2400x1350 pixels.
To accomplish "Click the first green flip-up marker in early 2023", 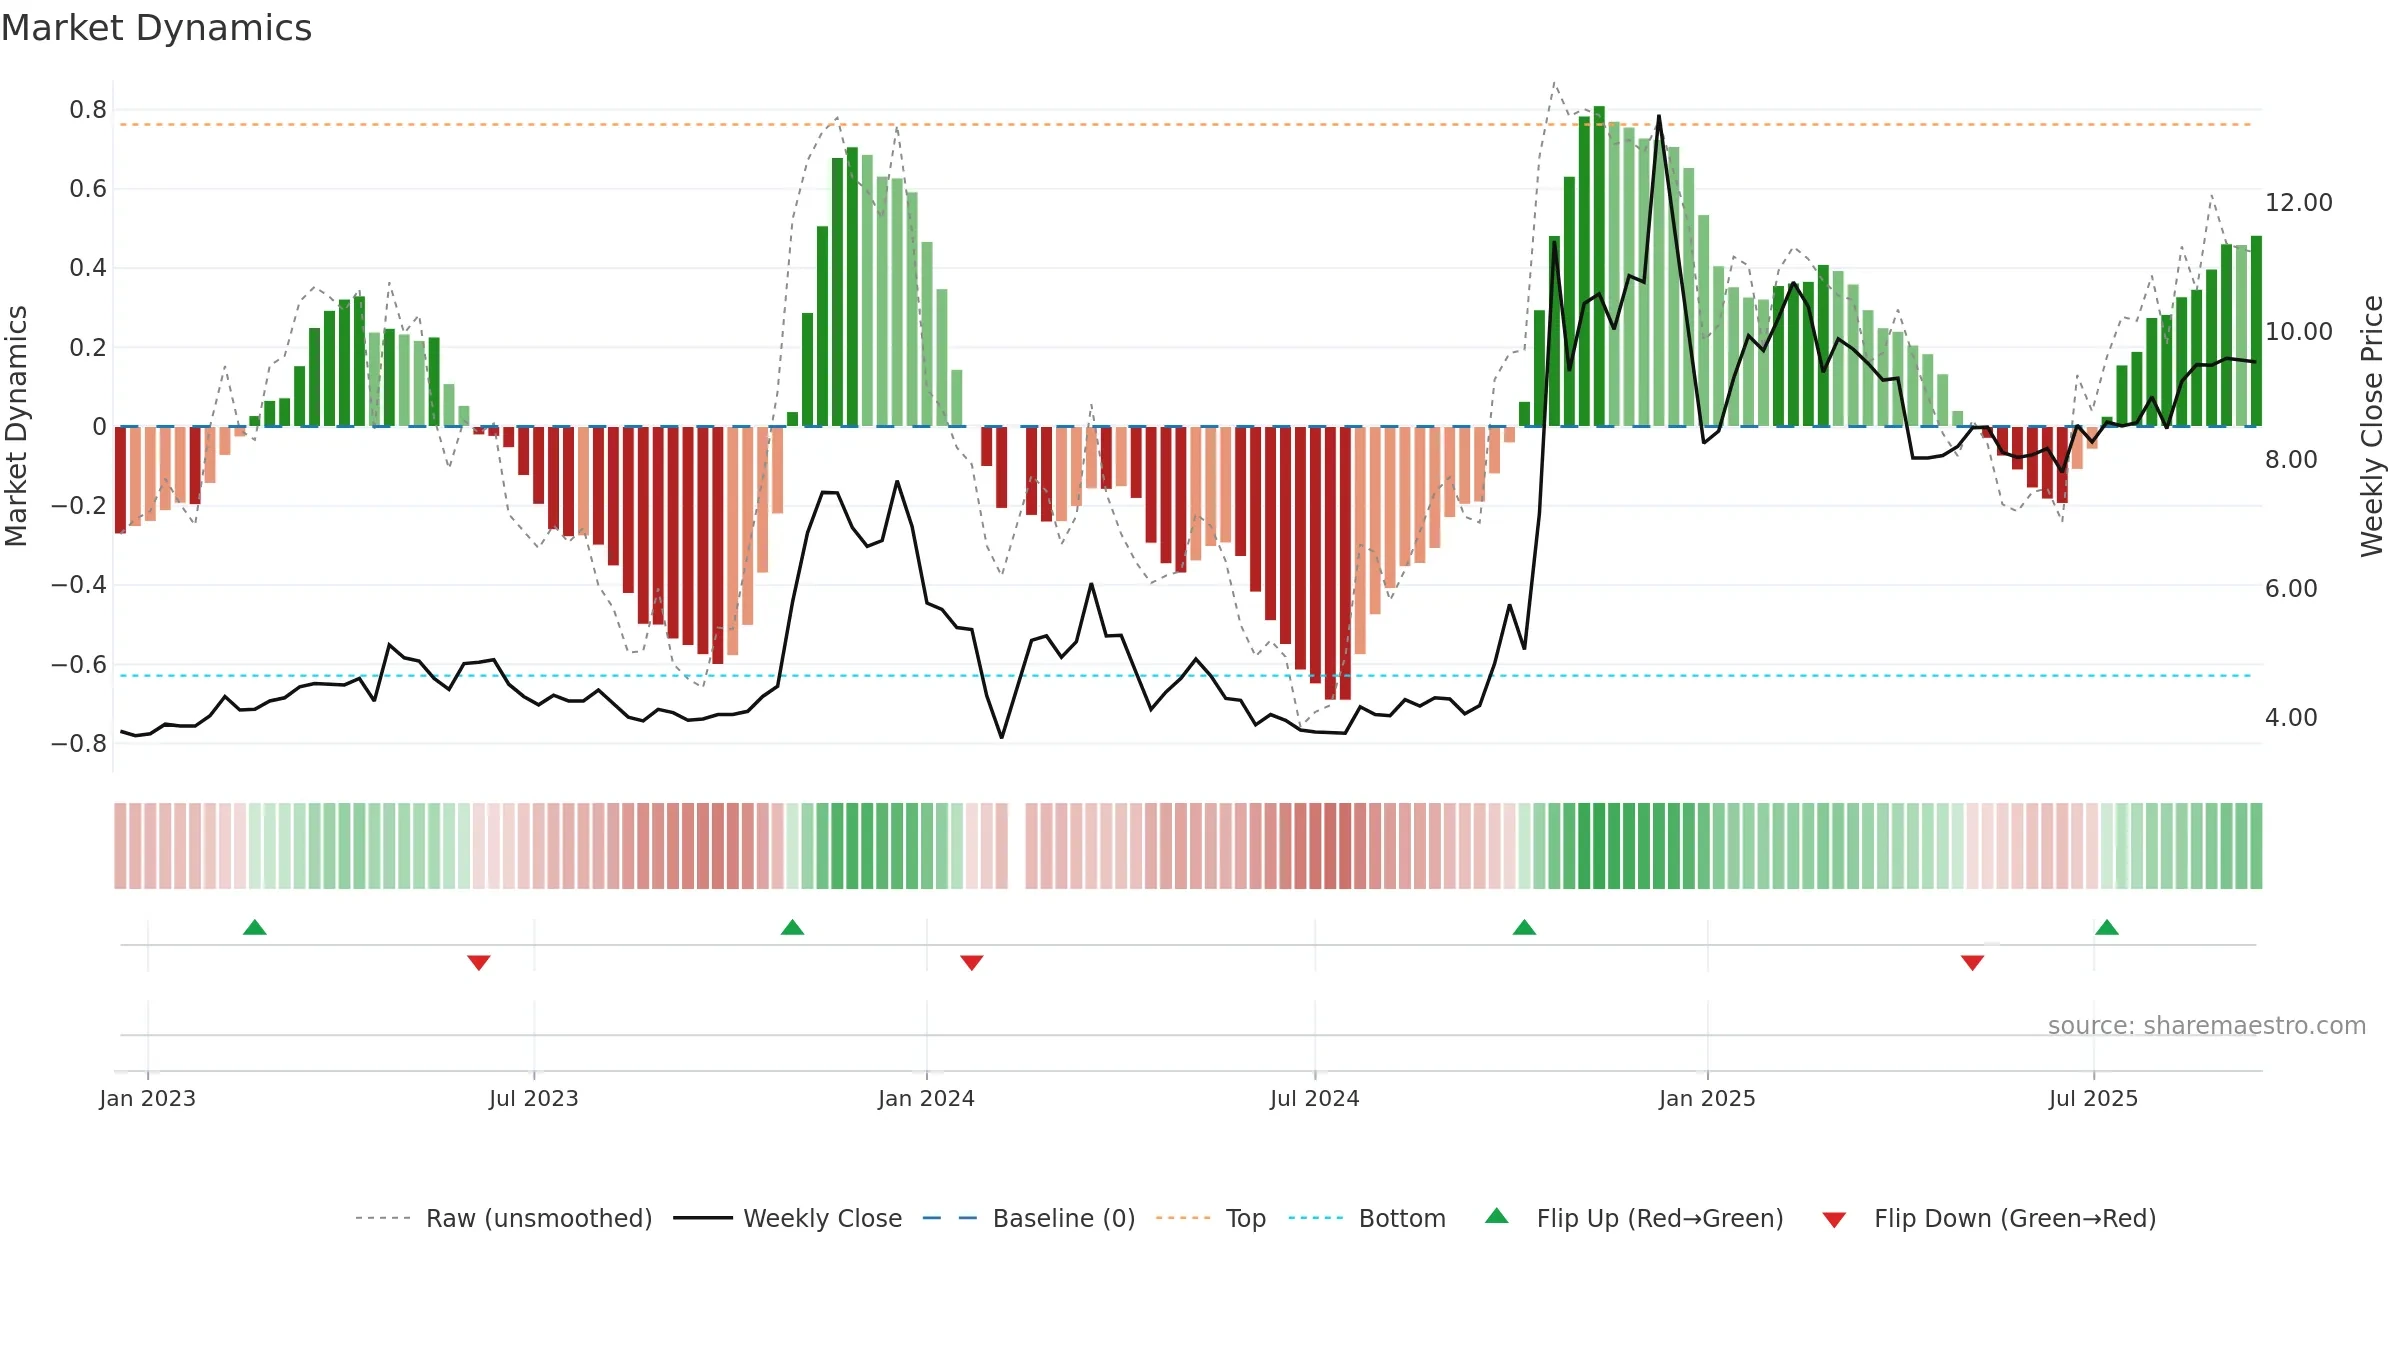I will [255, 927].
